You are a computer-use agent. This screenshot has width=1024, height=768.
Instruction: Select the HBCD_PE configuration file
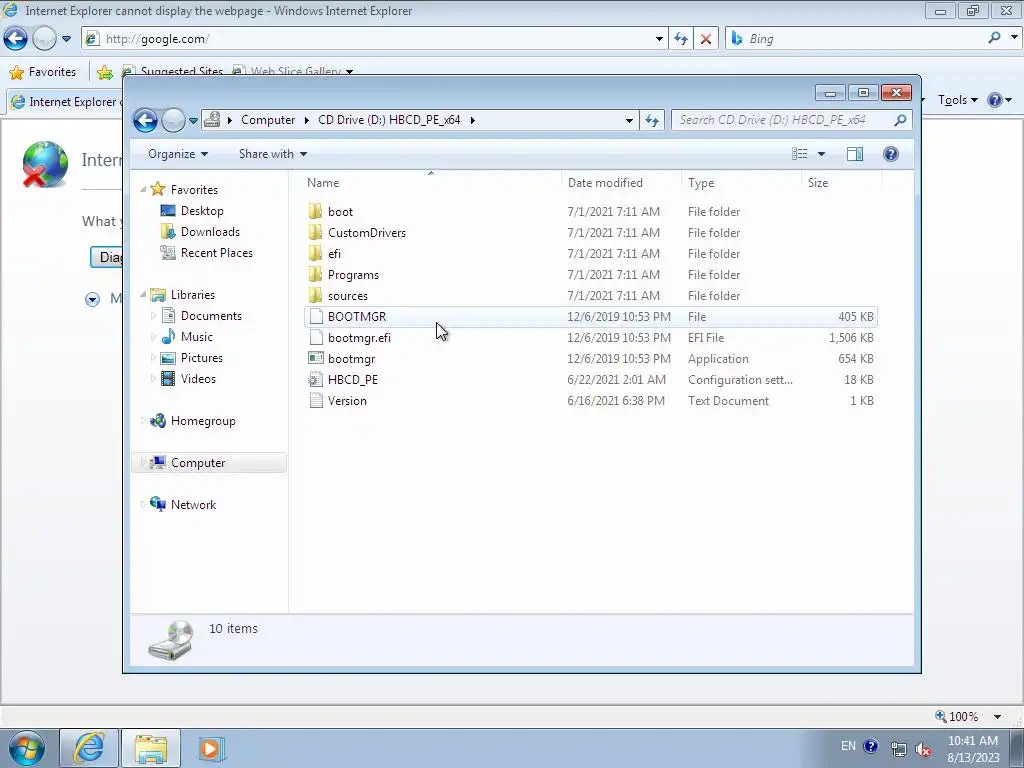[590, 379]
